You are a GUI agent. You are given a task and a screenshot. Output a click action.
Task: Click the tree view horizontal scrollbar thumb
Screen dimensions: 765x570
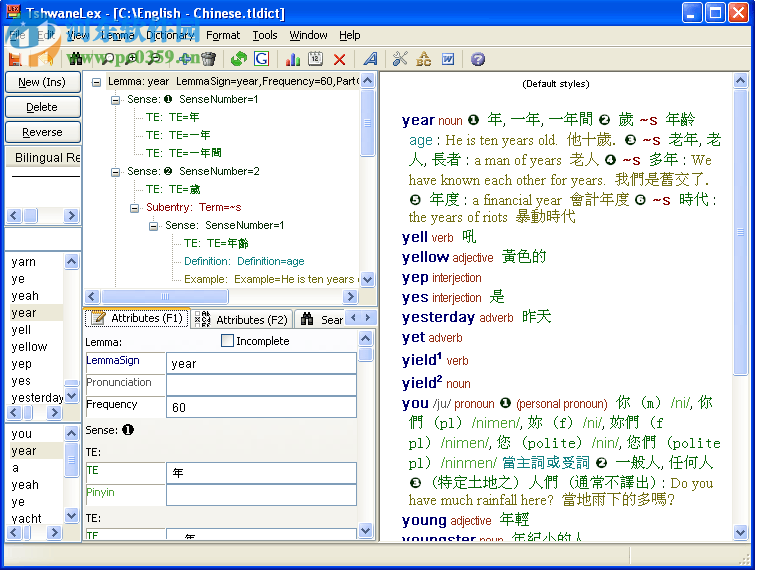tap(164, 296)
